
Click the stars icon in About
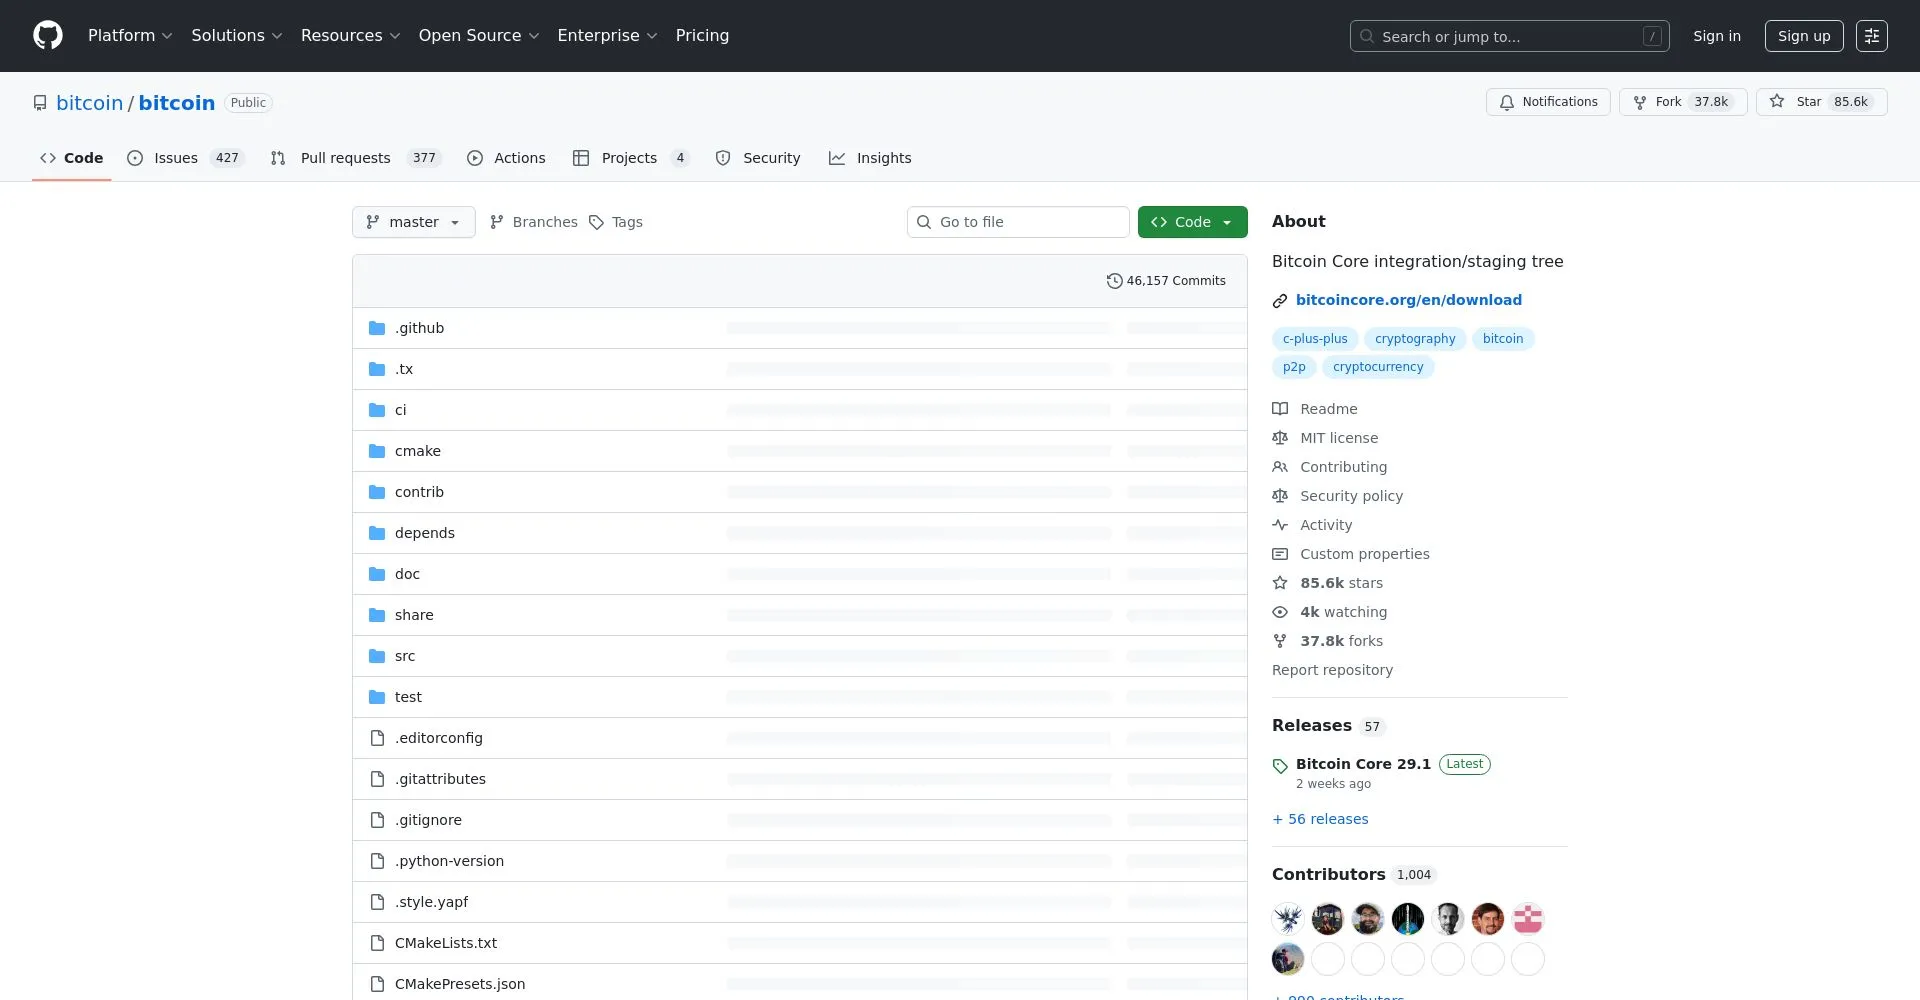pos(1280,583)
